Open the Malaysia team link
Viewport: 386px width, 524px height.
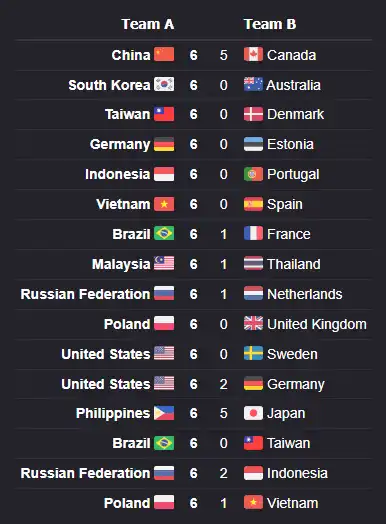(x=121, y=264)
